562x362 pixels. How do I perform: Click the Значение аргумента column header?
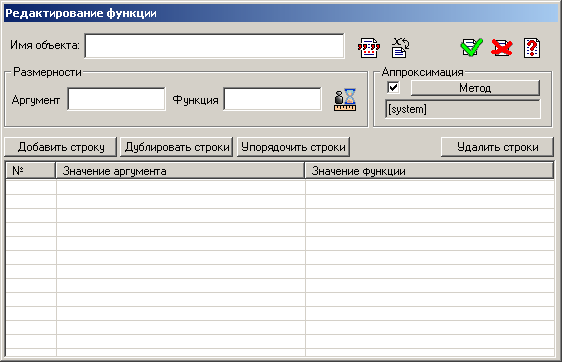(180, 171)
